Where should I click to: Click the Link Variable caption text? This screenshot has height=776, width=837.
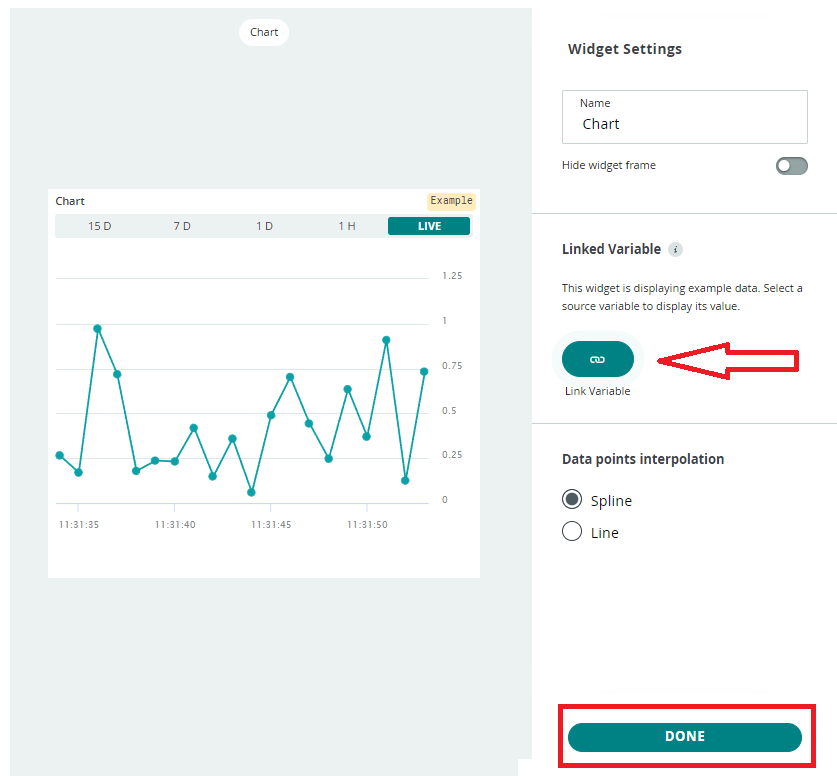click(x=597, y=391)
